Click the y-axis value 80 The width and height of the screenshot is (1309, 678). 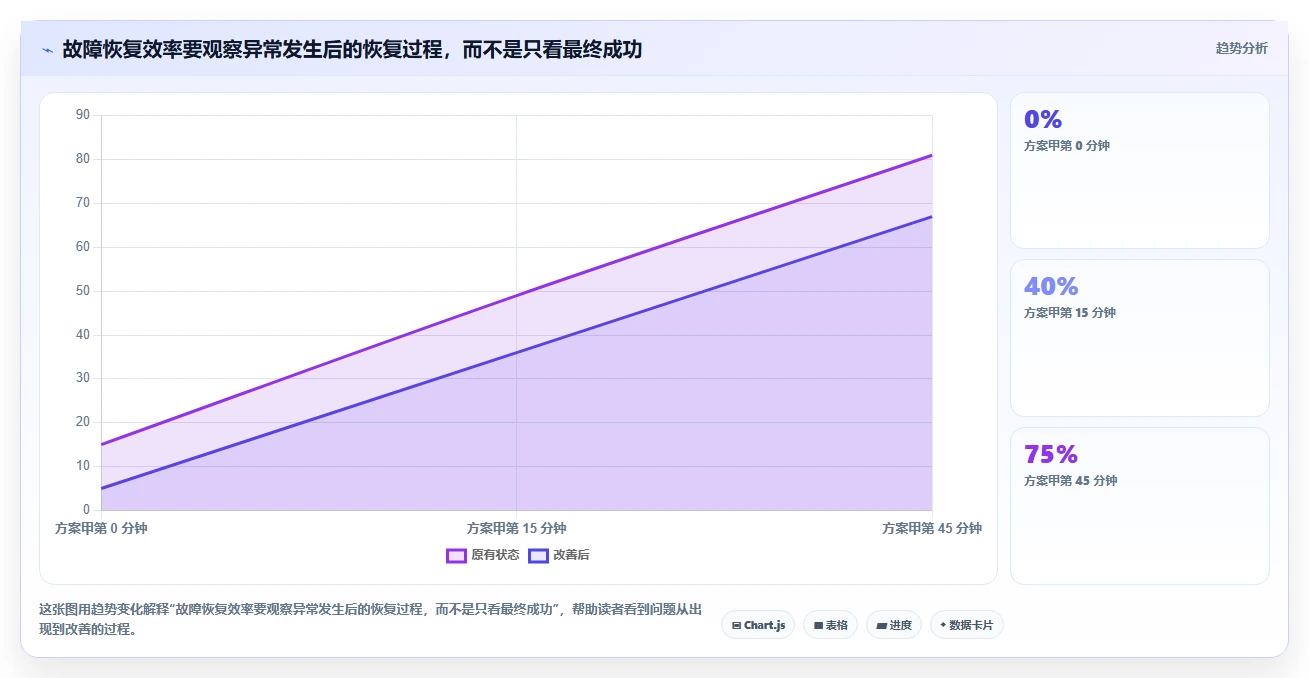[83, 159]
